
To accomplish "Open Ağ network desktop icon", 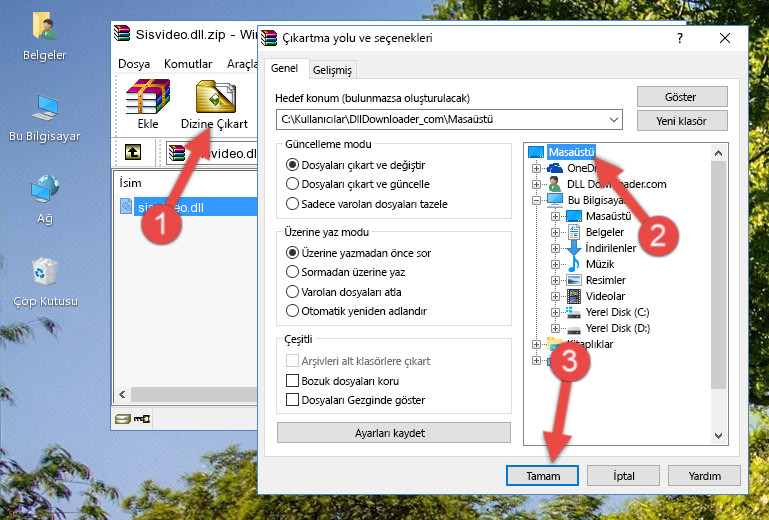I will 44,199.
